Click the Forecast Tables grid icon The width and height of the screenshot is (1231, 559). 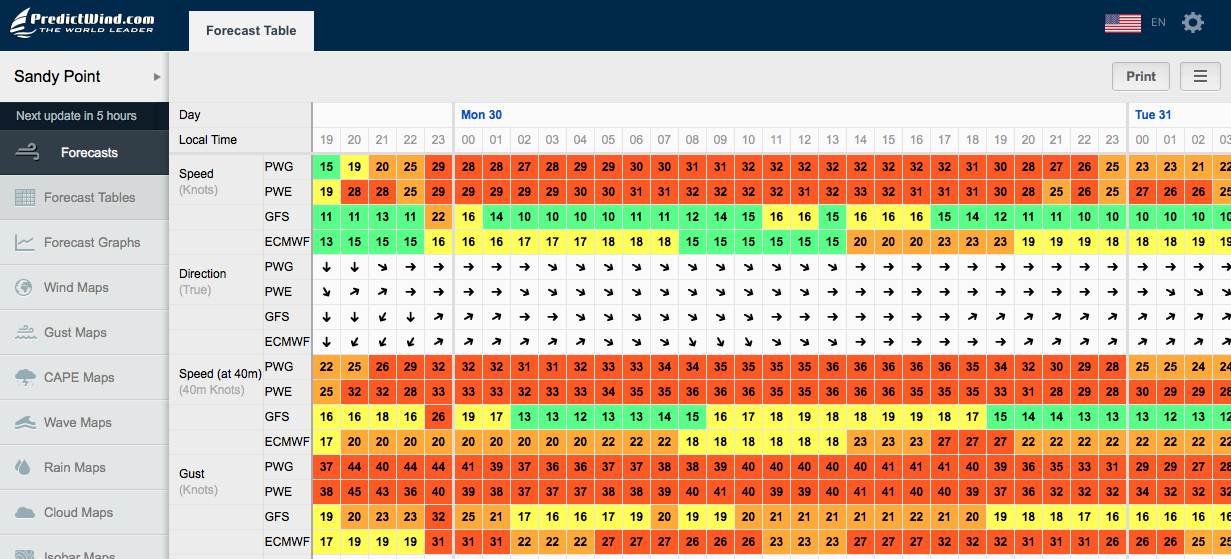[x=26, y=198]
